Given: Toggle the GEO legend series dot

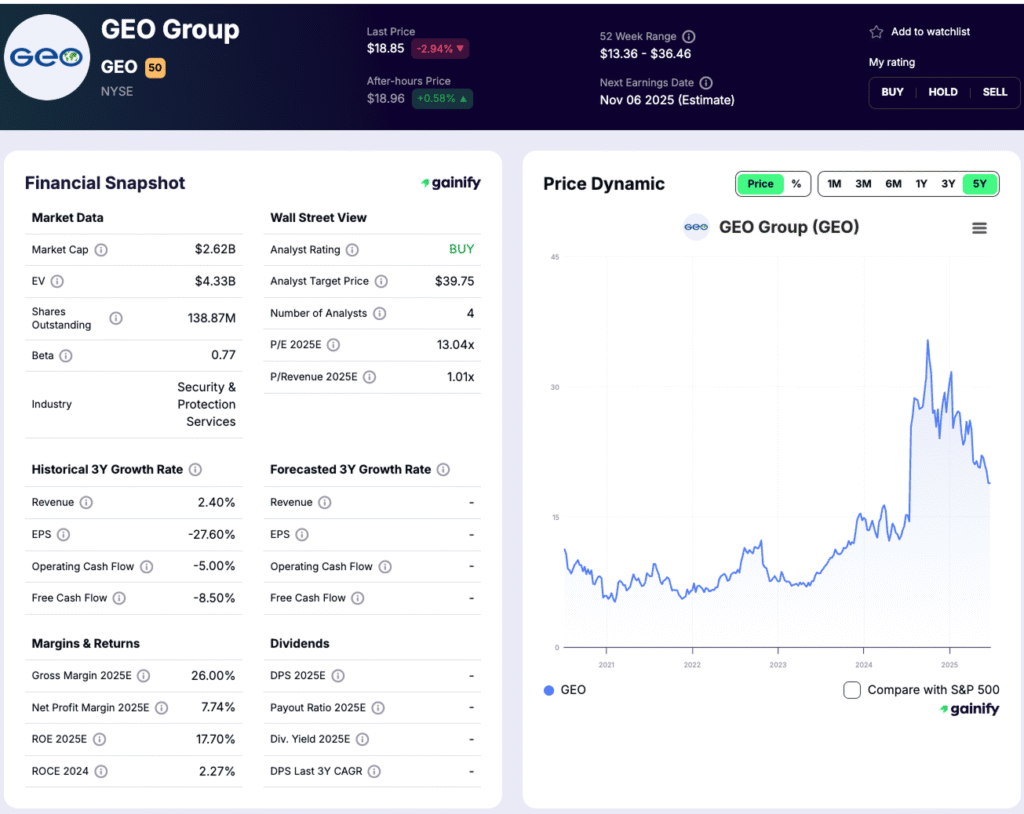Looking at the screenshot, I should (549, 690).
